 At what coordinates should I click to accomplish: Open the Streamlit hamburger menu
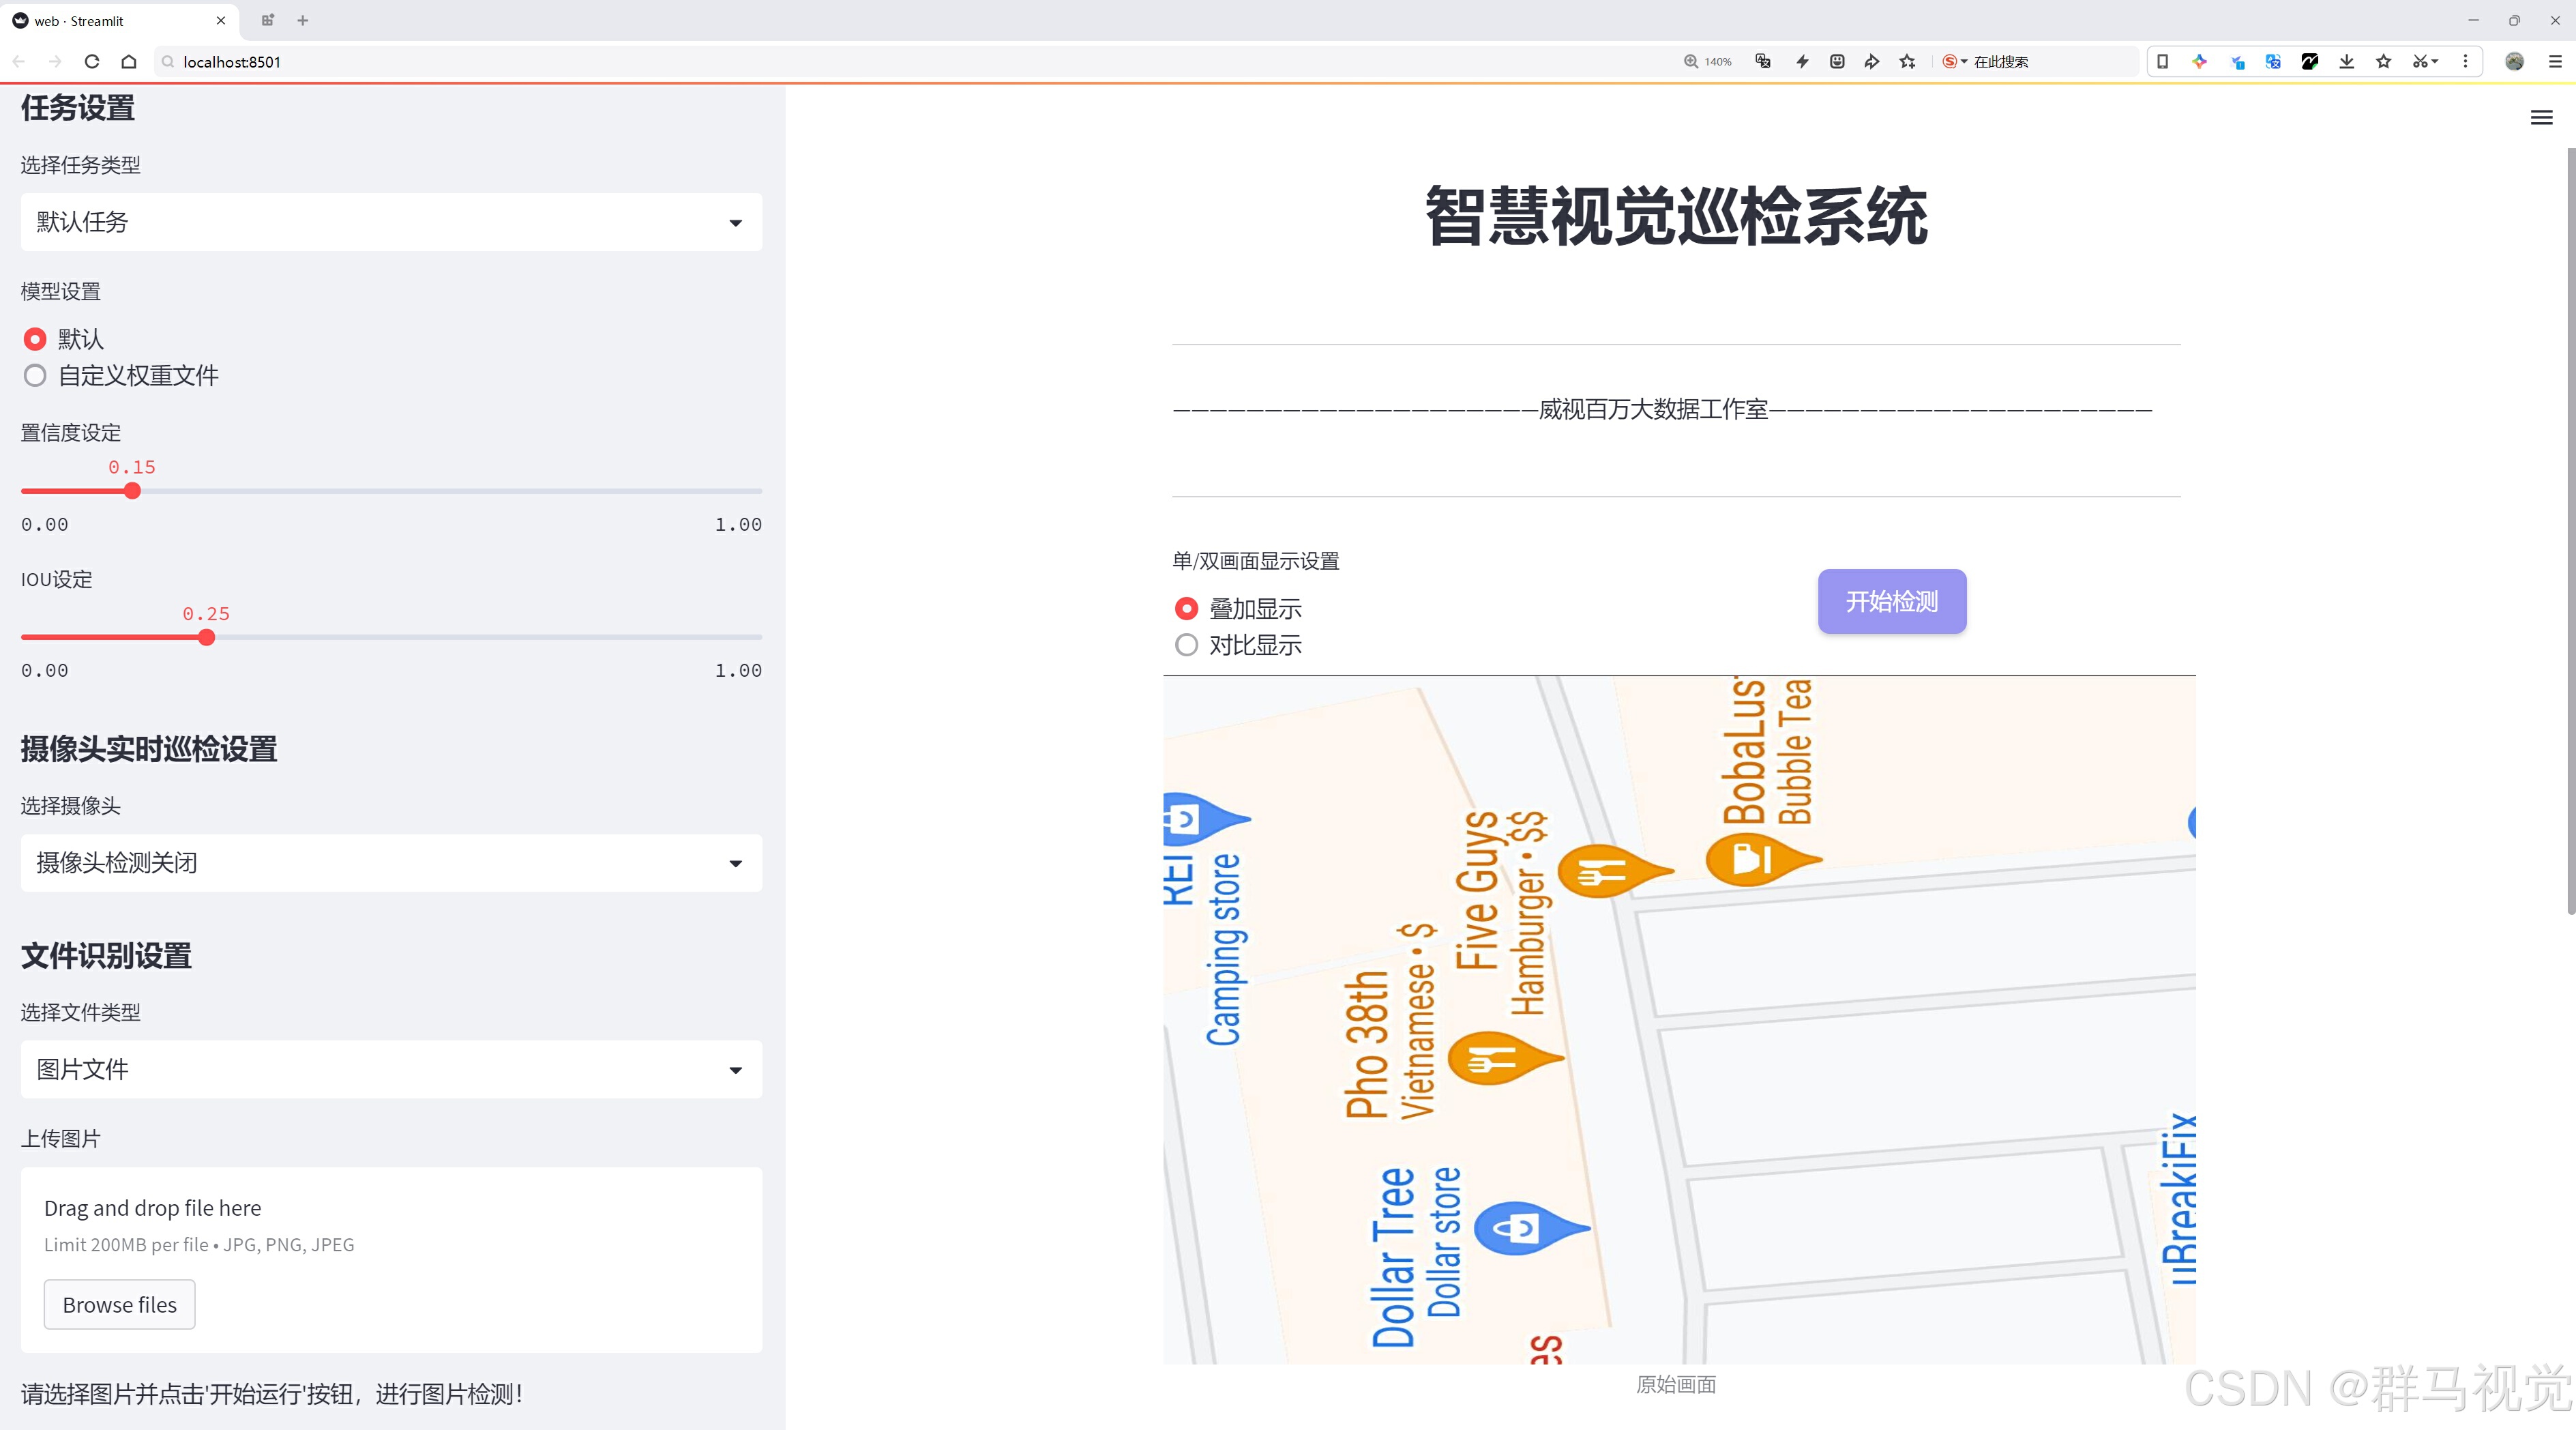click(x=2541, y=118)
